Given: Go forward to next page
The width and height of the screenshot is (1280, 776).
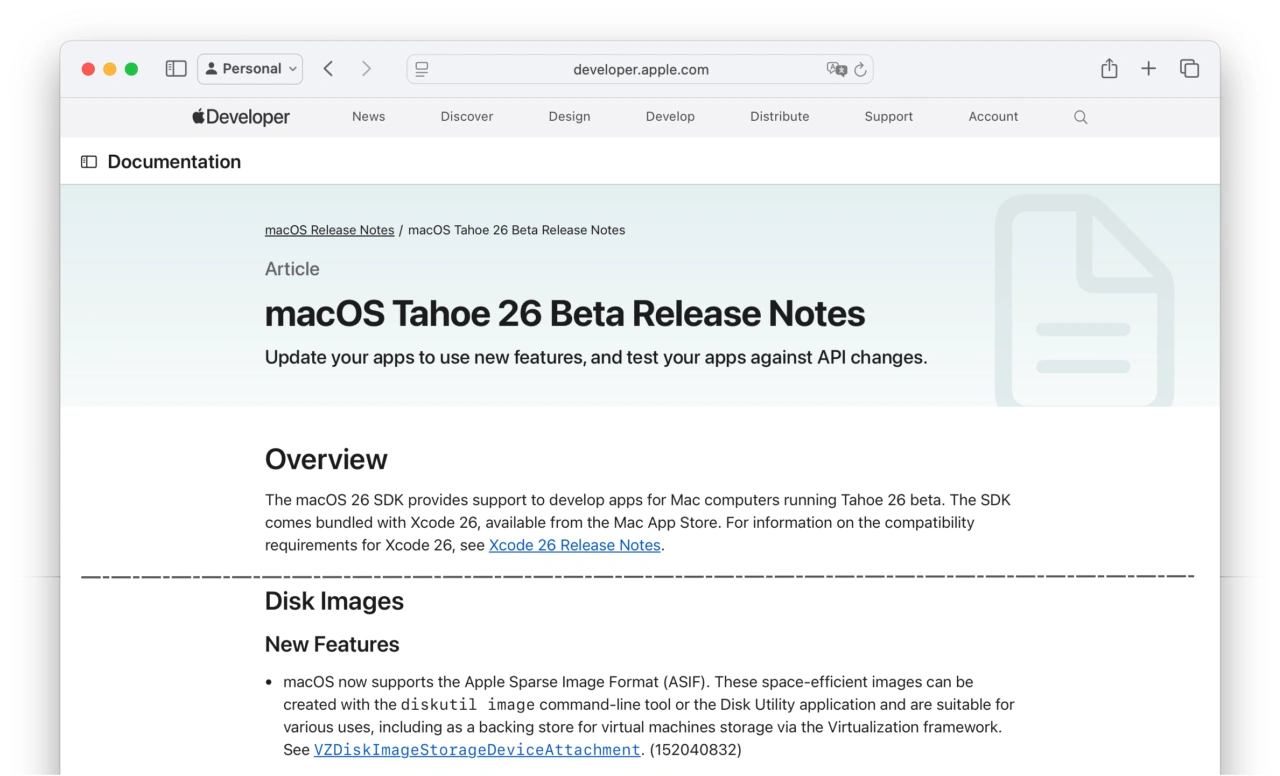Looking at the screenshot, I should 366,69.
